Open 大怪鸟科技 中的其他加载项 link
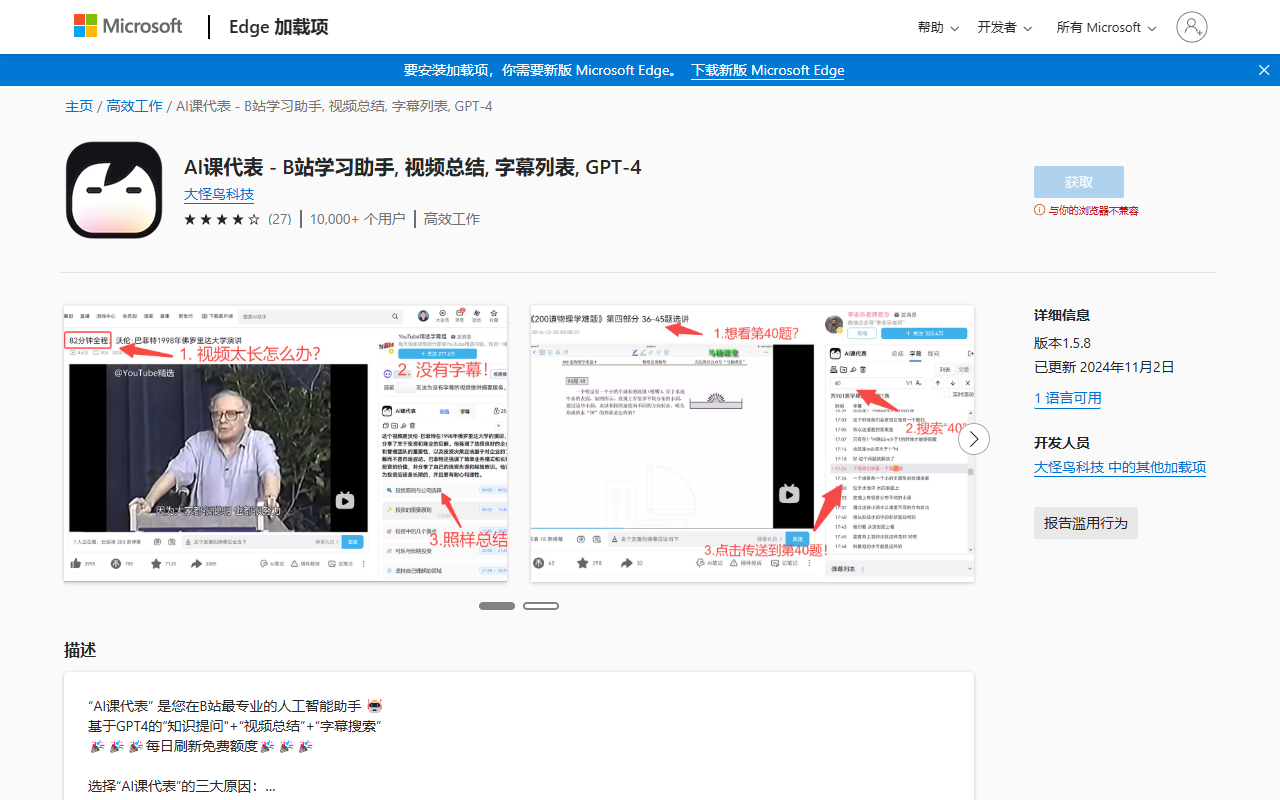1280x800 pixels. click(x=1120, y=467)
